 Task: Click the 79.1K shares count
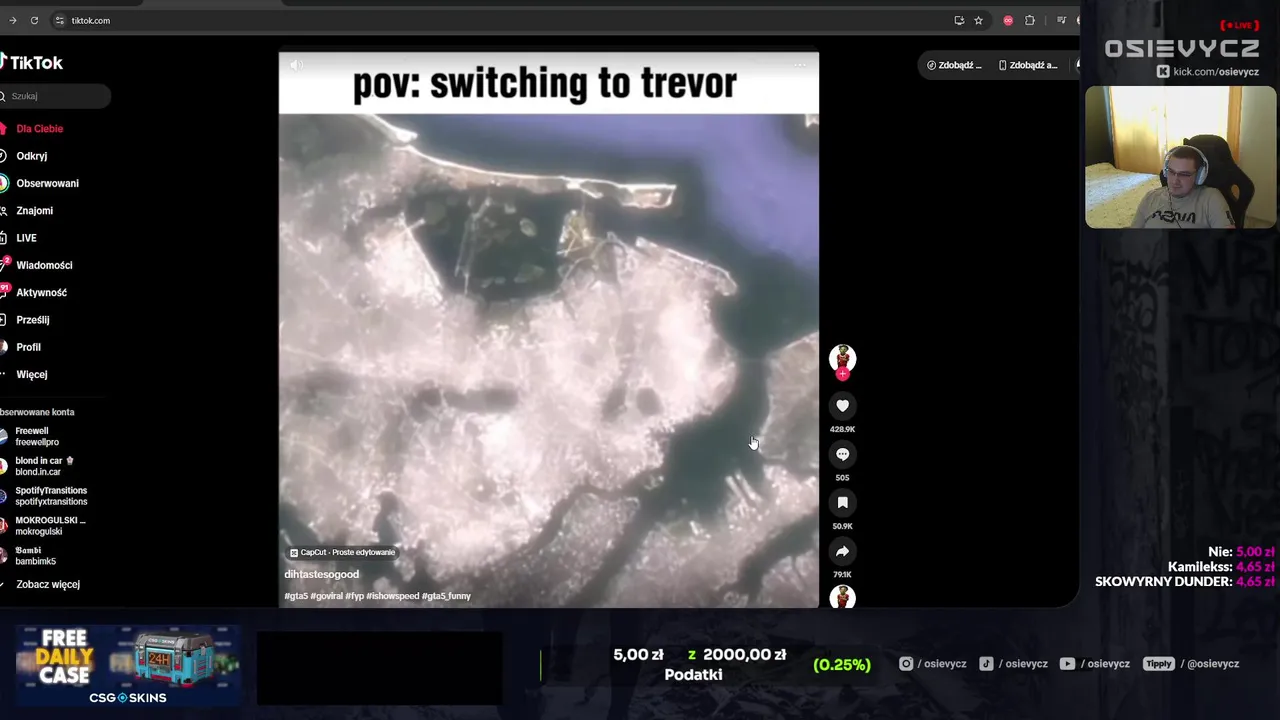tap(842, 575)
